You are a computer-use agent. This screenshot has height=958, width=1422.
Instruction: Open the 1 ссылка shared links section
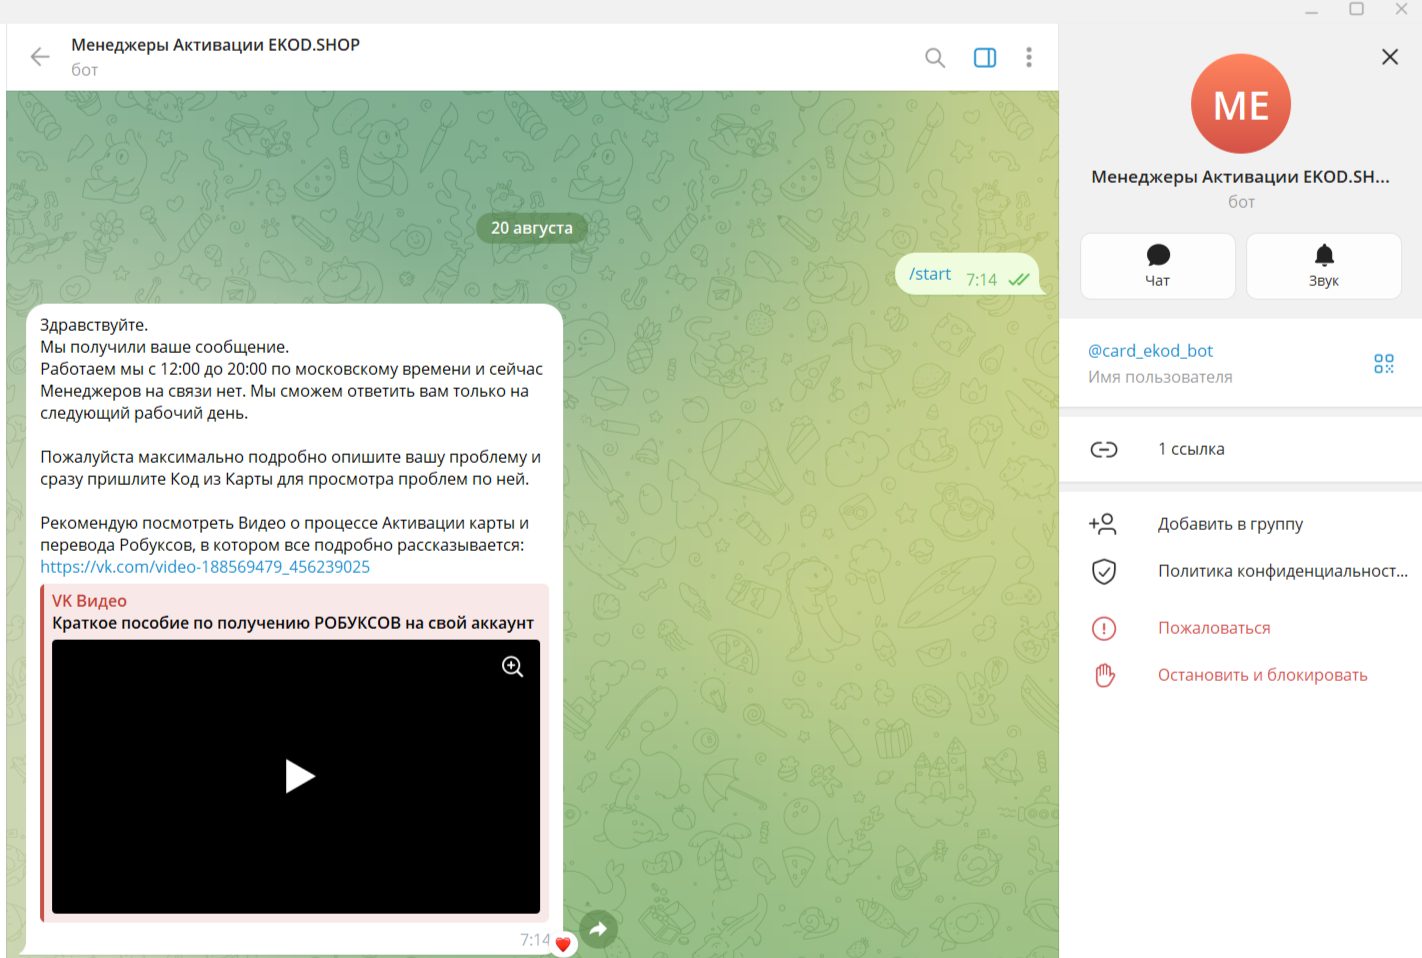click(1240, 449)
